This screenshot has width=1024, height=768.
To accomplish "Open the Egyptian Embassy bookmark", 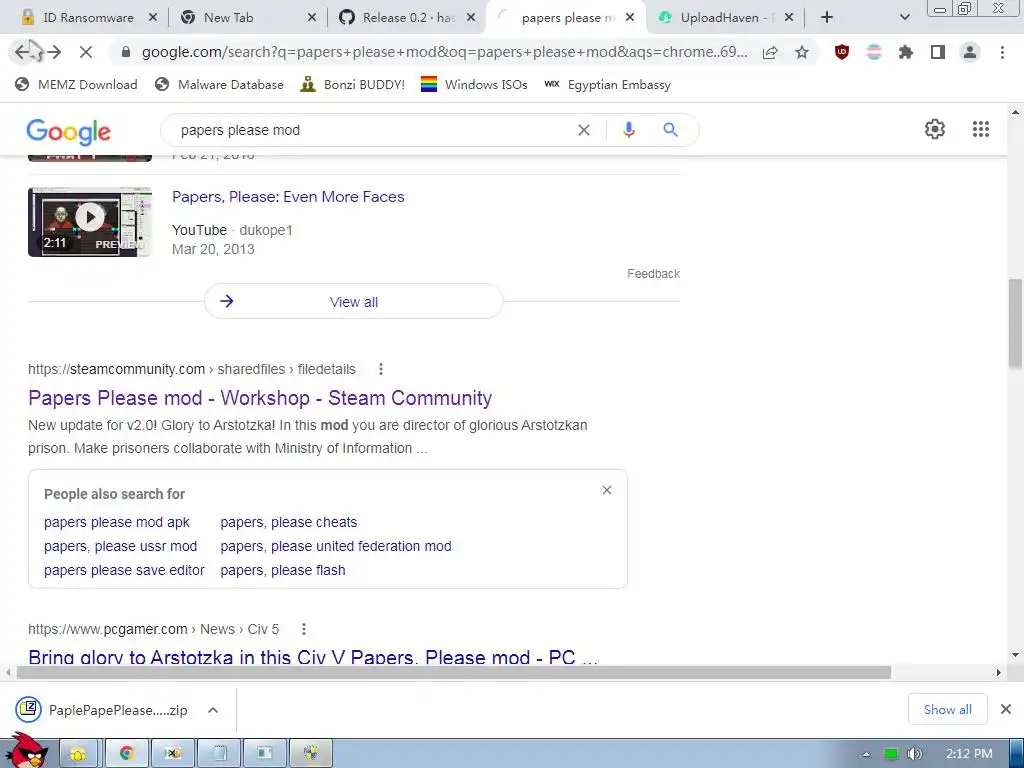I will tap(607, 84).
